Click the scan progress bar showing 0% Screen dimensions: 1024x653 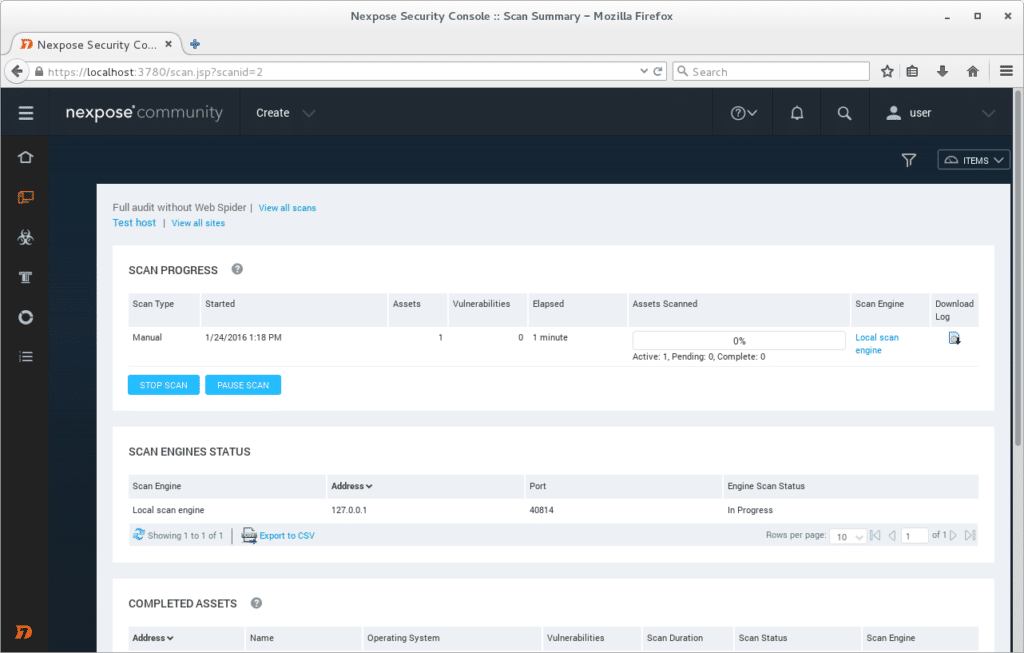click(x=738, y=340)
